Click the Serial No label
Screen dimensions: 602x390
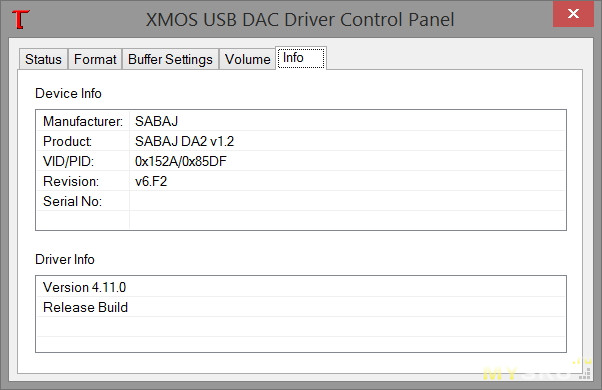point(73,201)
